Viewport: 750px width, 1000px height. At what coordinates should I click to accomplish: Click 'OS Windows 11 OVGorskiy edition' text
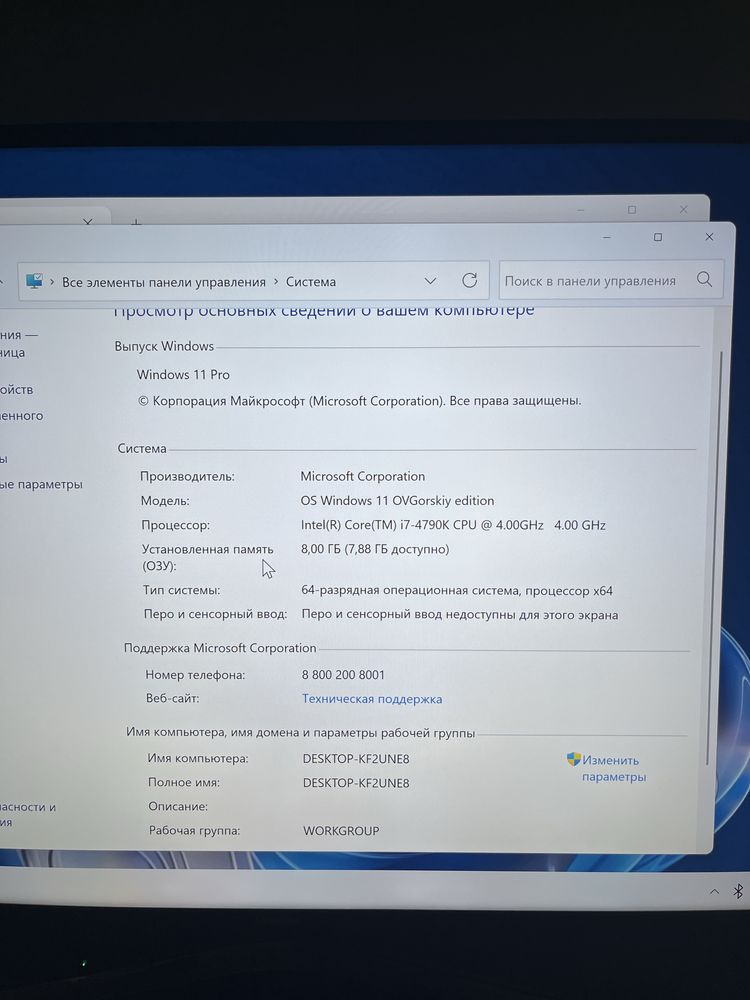coord(397,501)
